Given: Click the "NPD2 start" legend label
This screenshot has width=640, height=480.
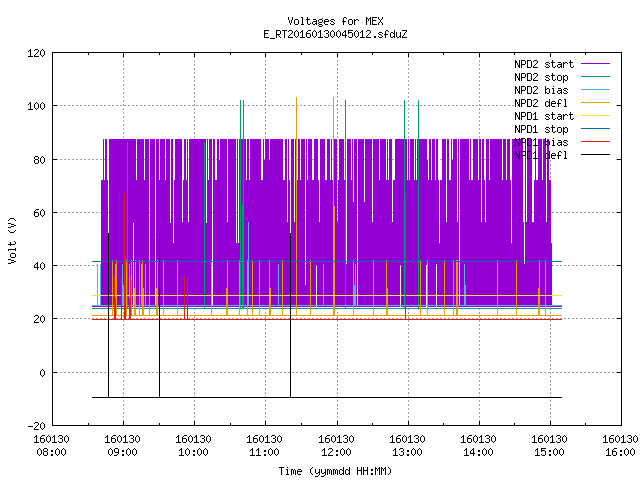Looking at the screenshot, I should click(544, 64).
